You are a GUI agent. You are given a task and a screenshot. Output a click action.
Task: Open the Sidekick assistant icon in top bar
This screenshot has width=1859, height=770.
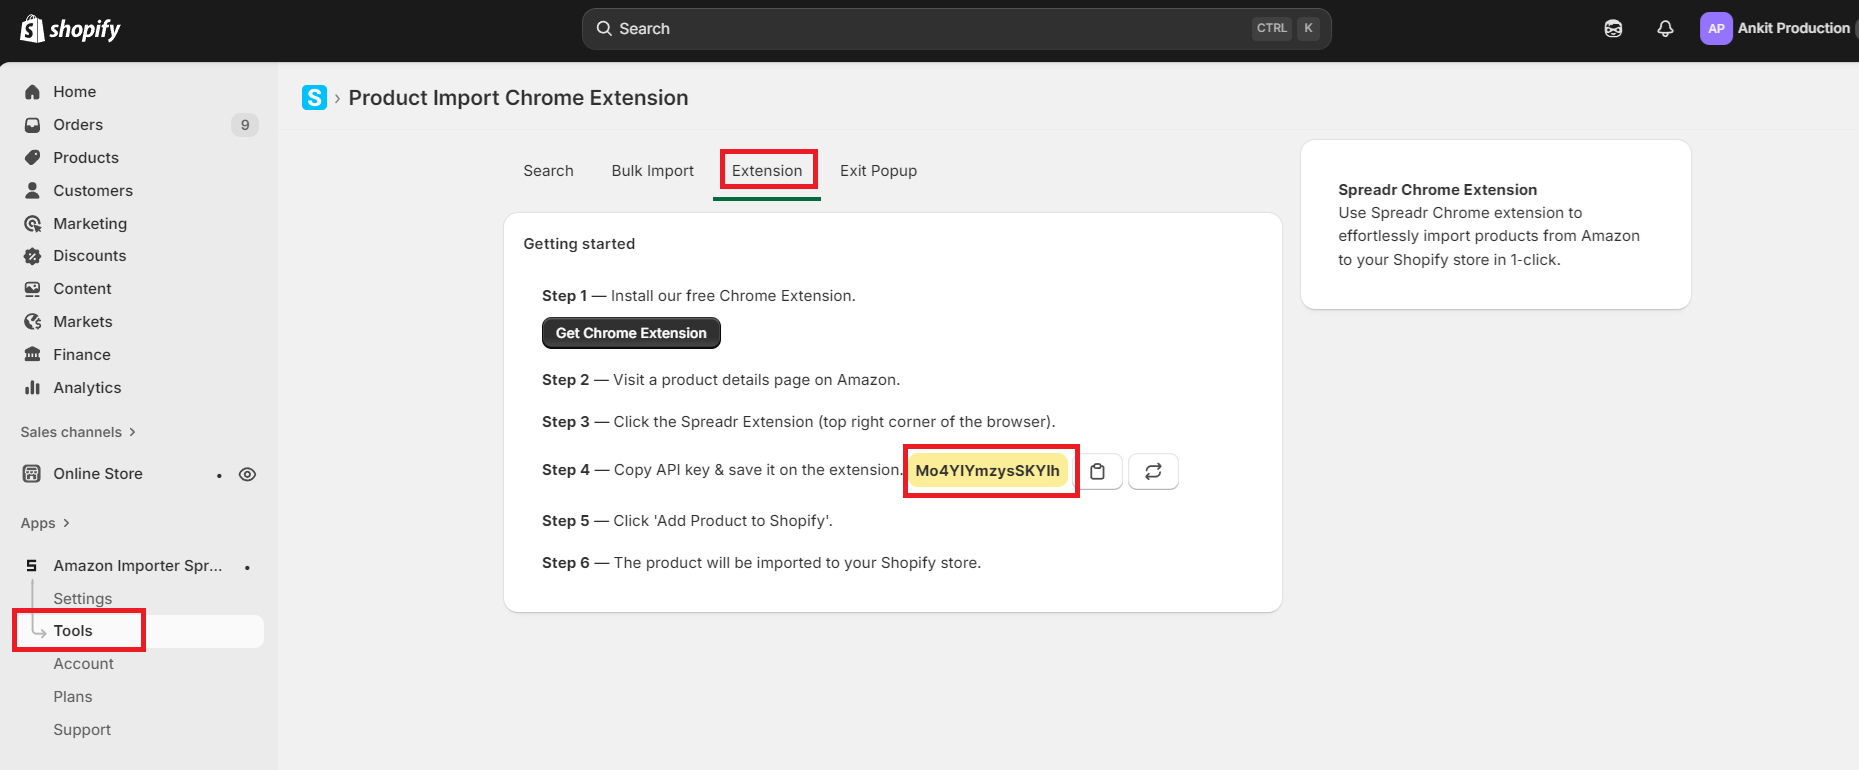click(x=1613, y=29)
